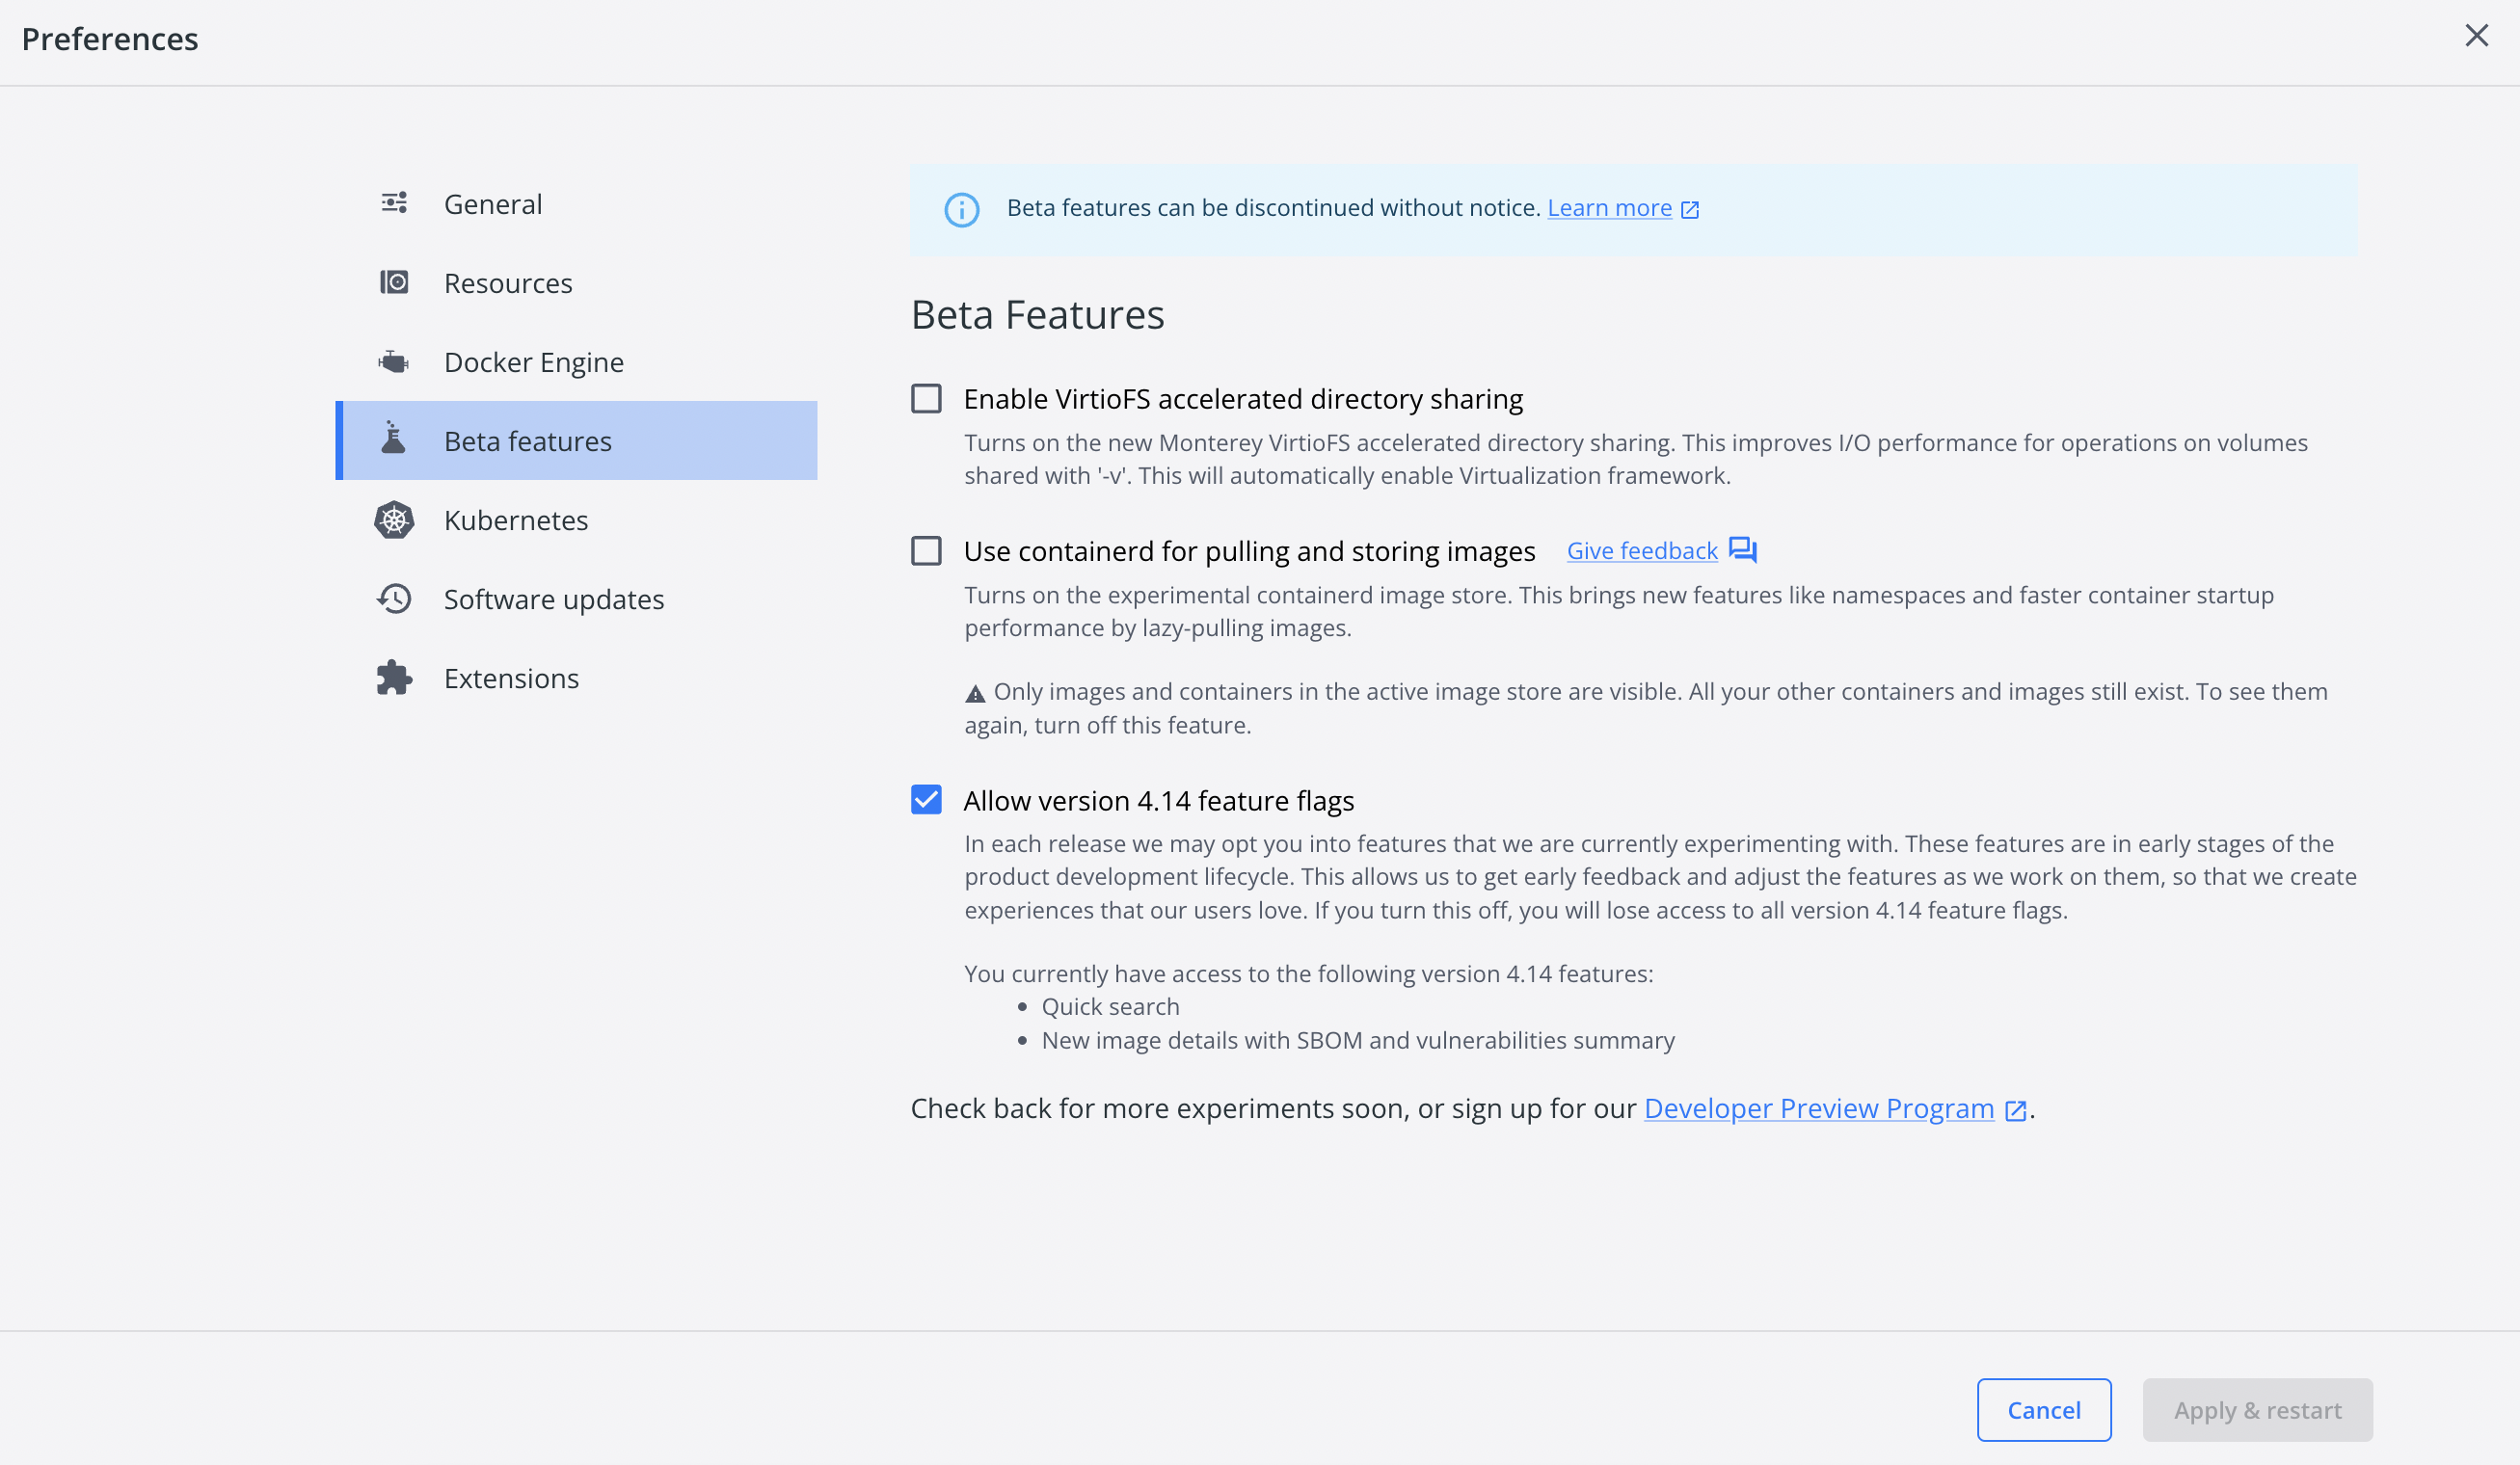Click the Kubernetes wheel icon

(x=394, y=519)
